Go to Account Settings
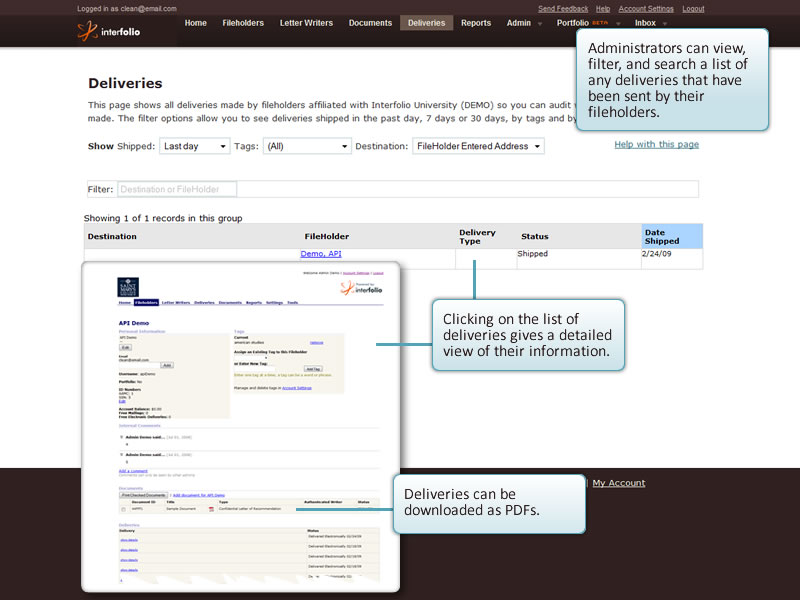 coord(646,9)
